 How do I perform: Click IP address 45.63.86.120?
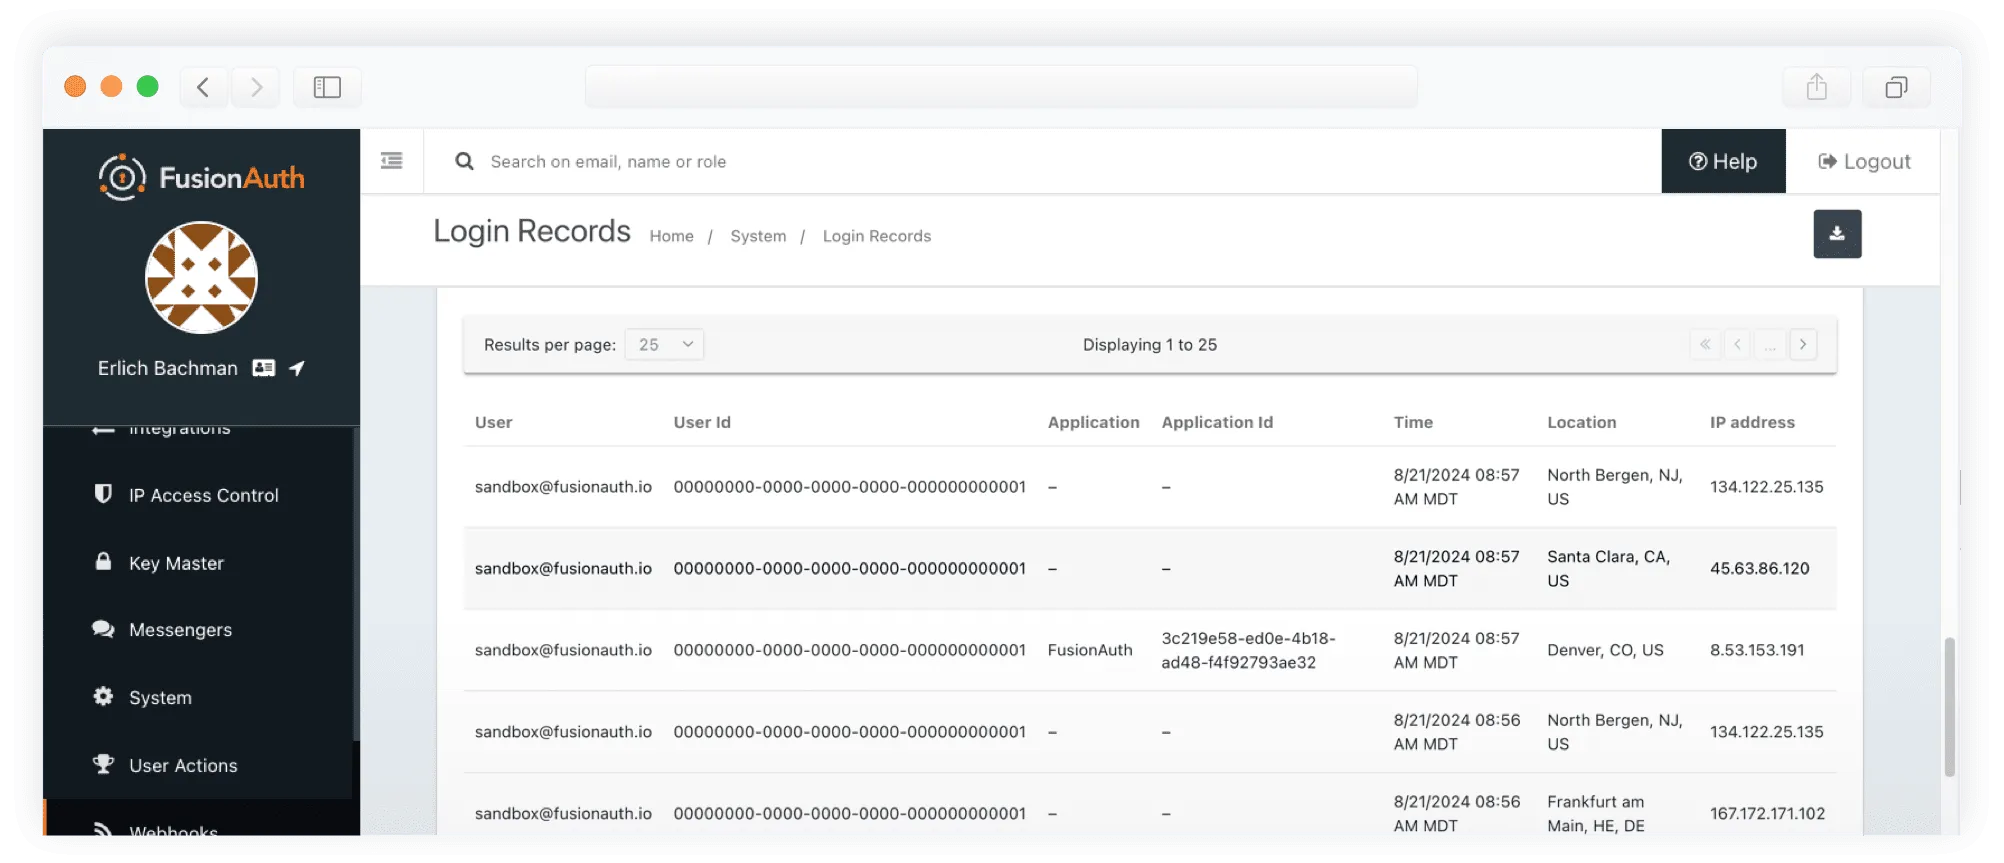[1759, 568]
